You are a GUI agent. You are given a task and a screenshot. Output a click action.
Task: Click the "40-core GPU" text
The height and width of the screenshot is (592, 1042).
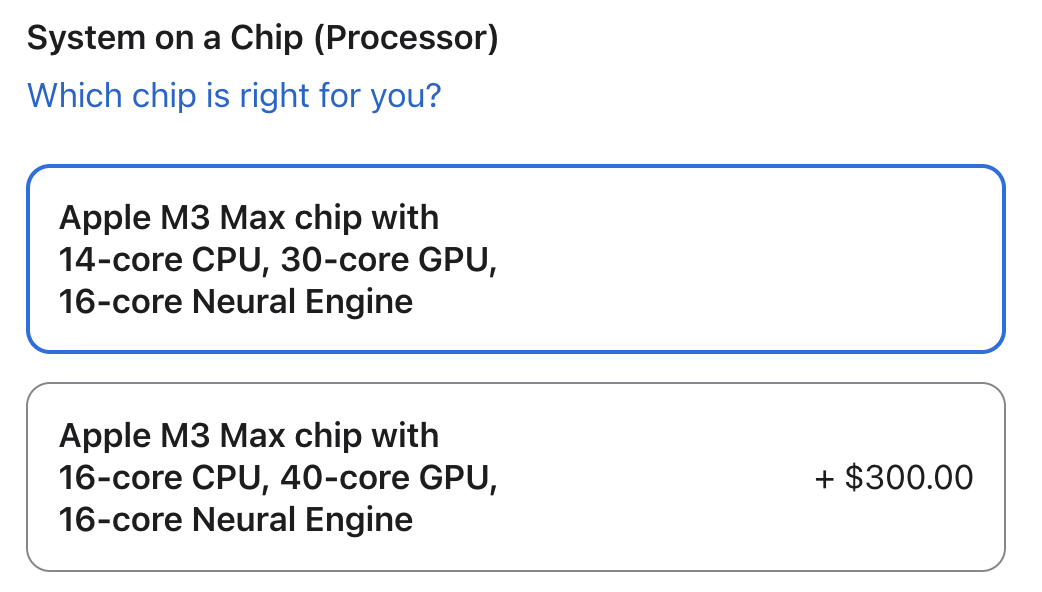click(385, 477)
